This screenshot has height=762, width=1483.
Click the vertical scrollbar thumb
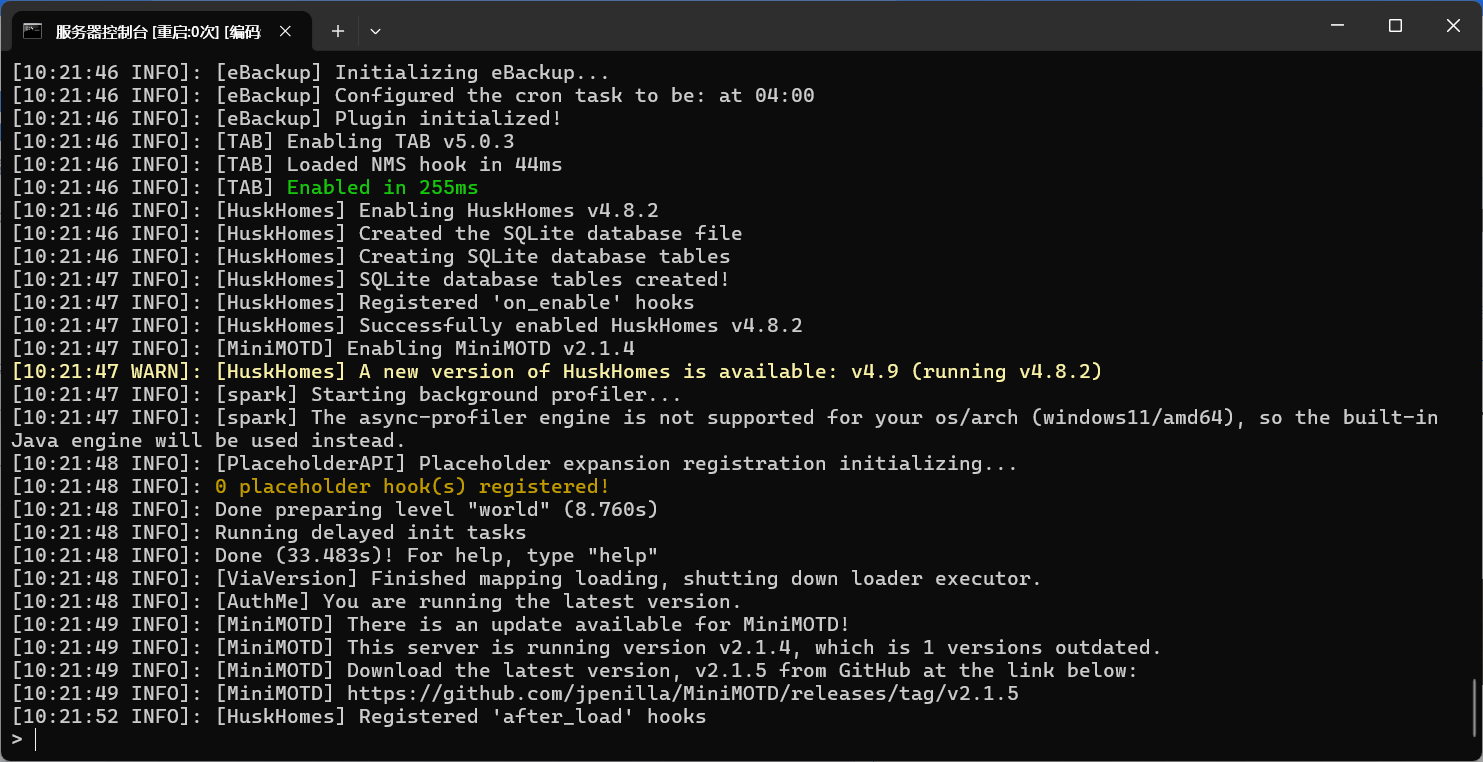click(1476, 706)
